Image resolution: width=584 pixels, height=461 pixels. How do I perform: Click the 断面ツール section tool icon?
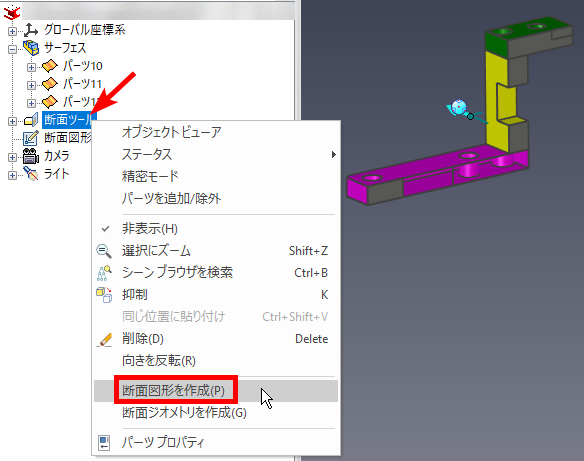pos(31,120)
